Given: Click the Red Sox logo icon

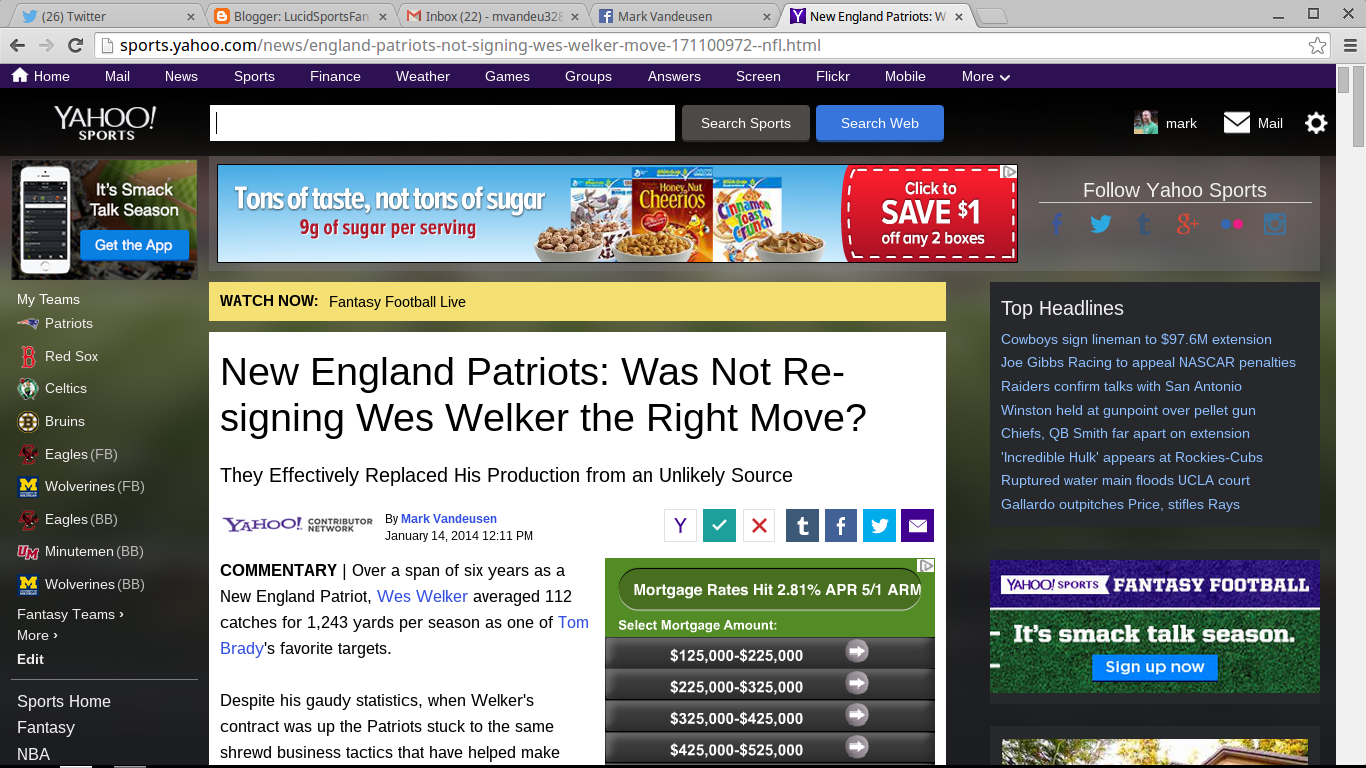Looking at the screenshot, I should (x=28, y=356).
